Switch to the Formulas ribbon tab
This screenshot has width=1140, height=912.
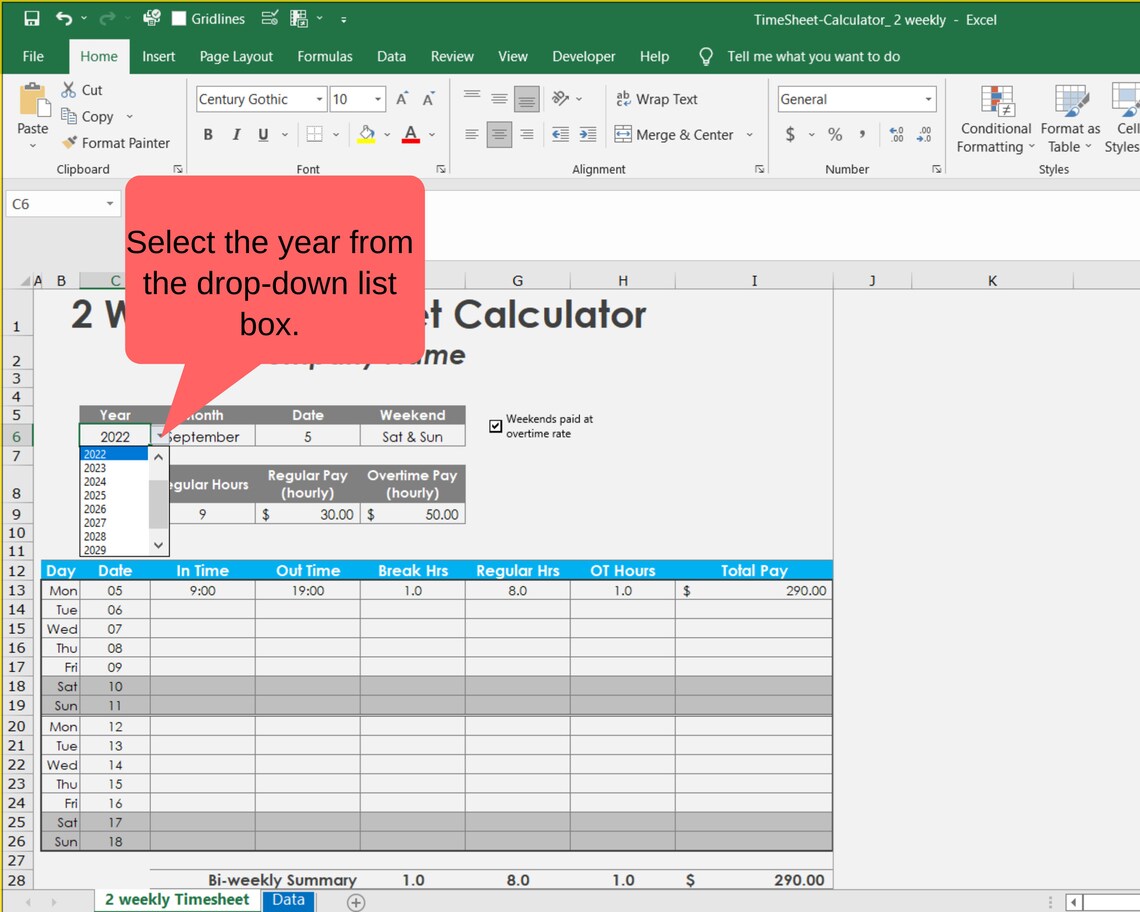coord(324,57)
